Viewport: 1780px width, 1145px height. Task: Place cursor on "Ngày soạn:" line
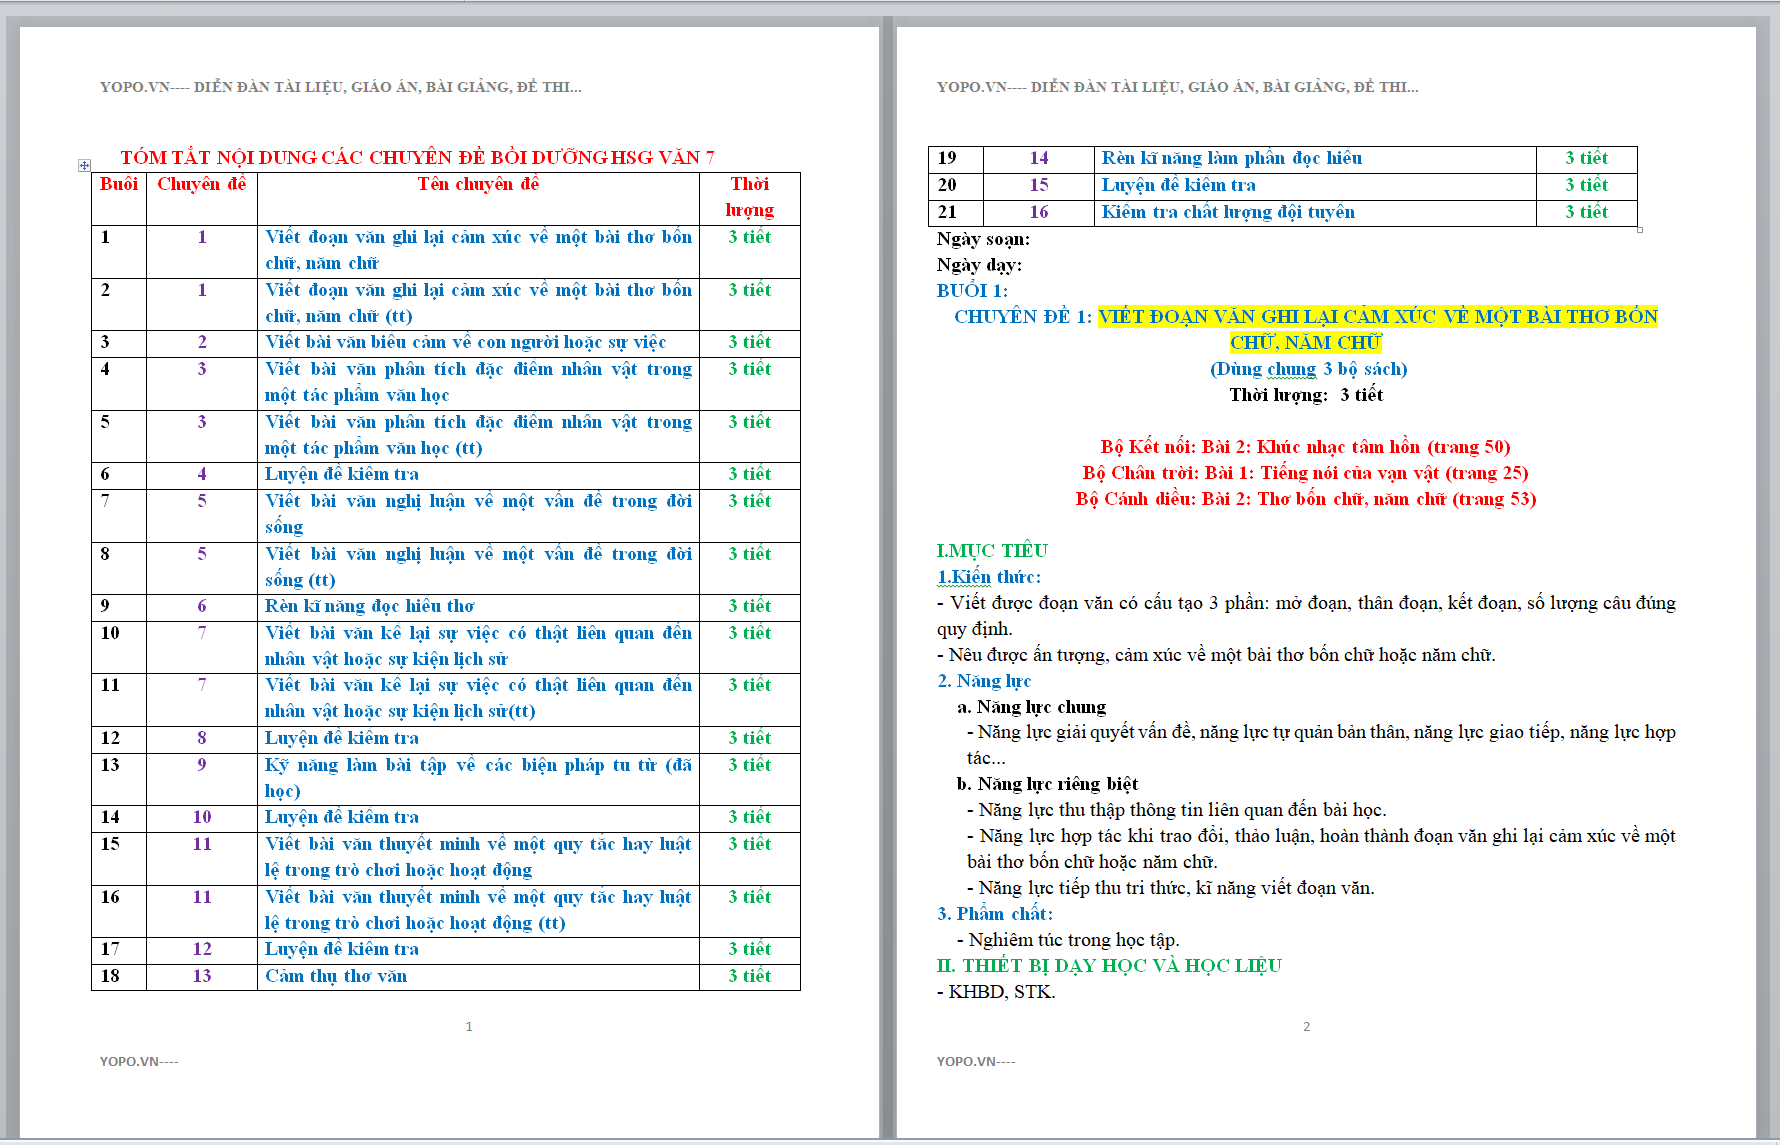pyautogui.click(x=983, y=239)
